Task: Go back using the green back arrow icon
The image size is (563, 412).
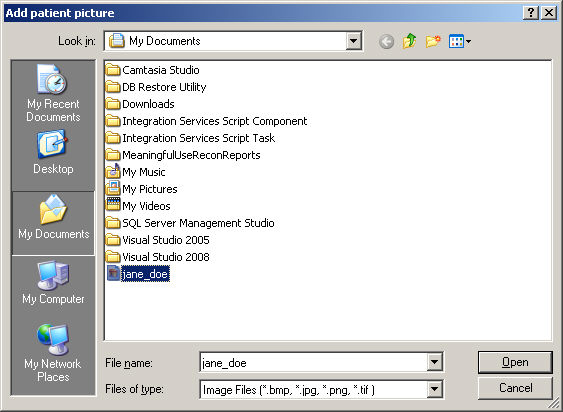Action: click(x=386, y=42)
